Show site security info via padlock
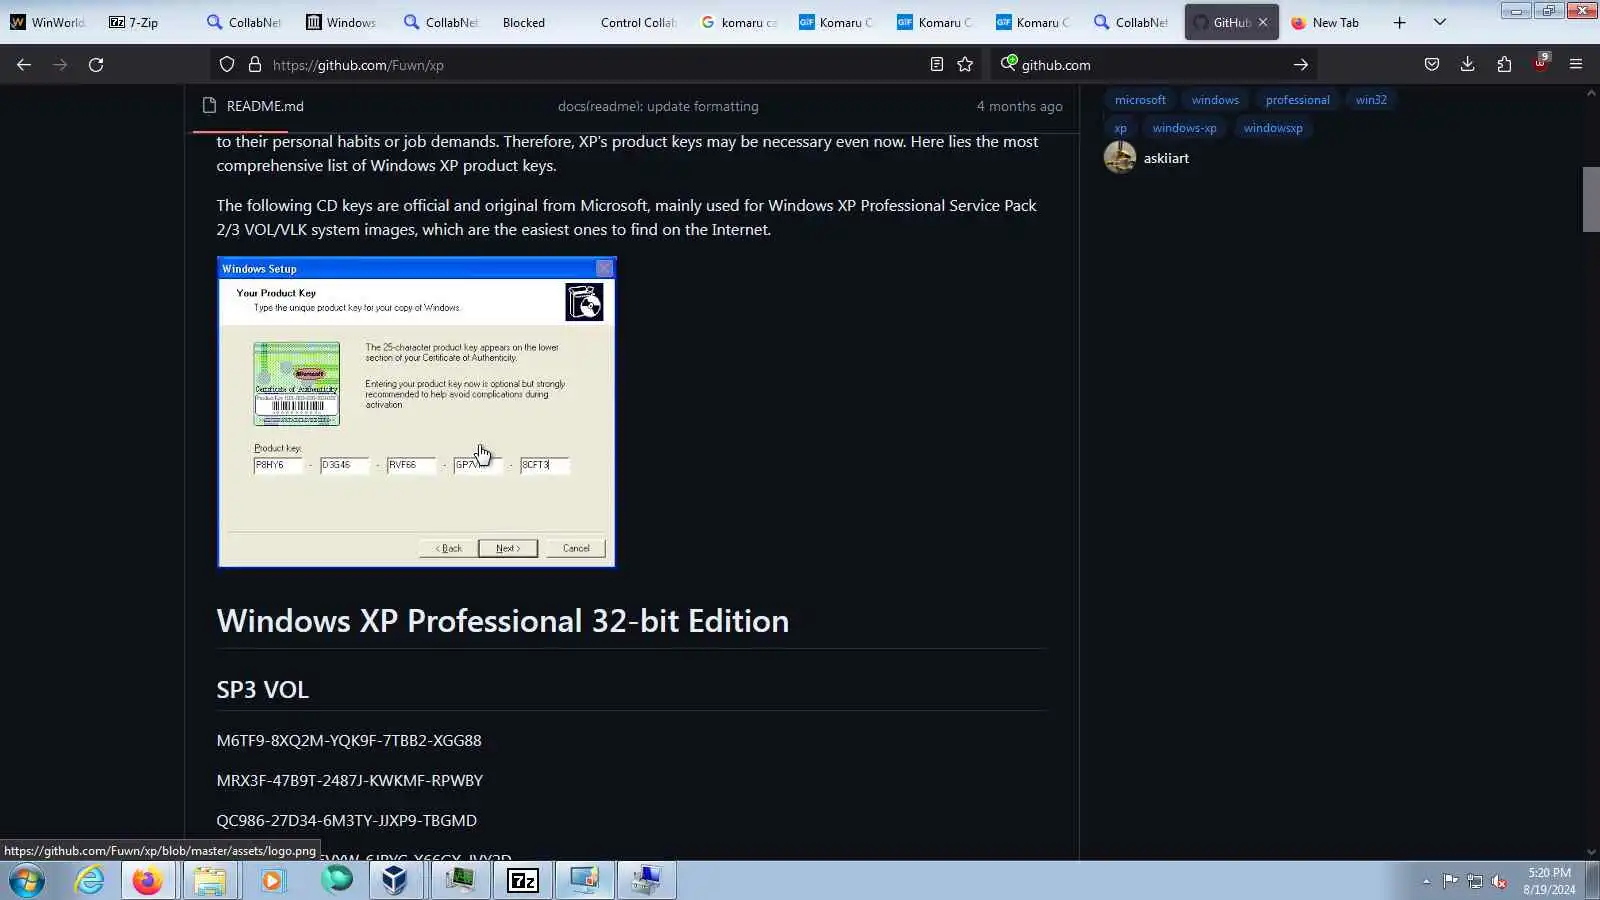Image resolution: width=1600 pixels, height=900 pixels. [x=255, y=65]
